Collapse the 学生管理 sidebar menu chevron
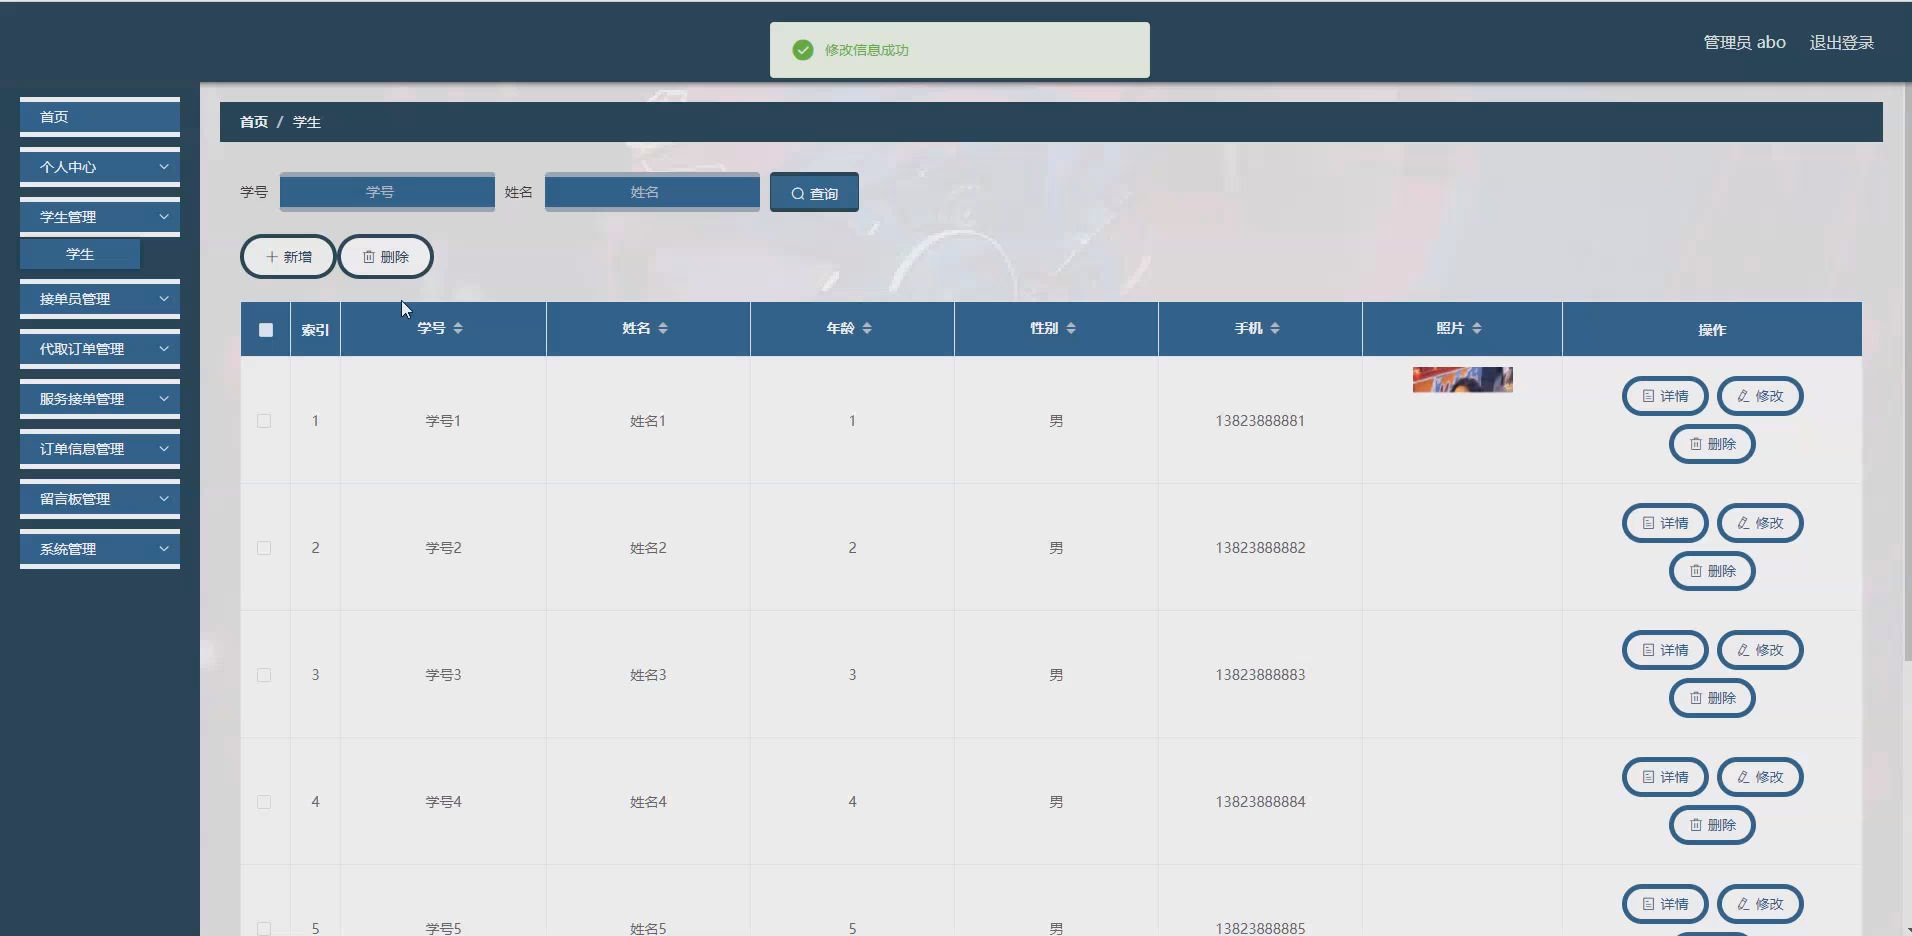This screenshot has height=936, width=1912. pos(164,217)
